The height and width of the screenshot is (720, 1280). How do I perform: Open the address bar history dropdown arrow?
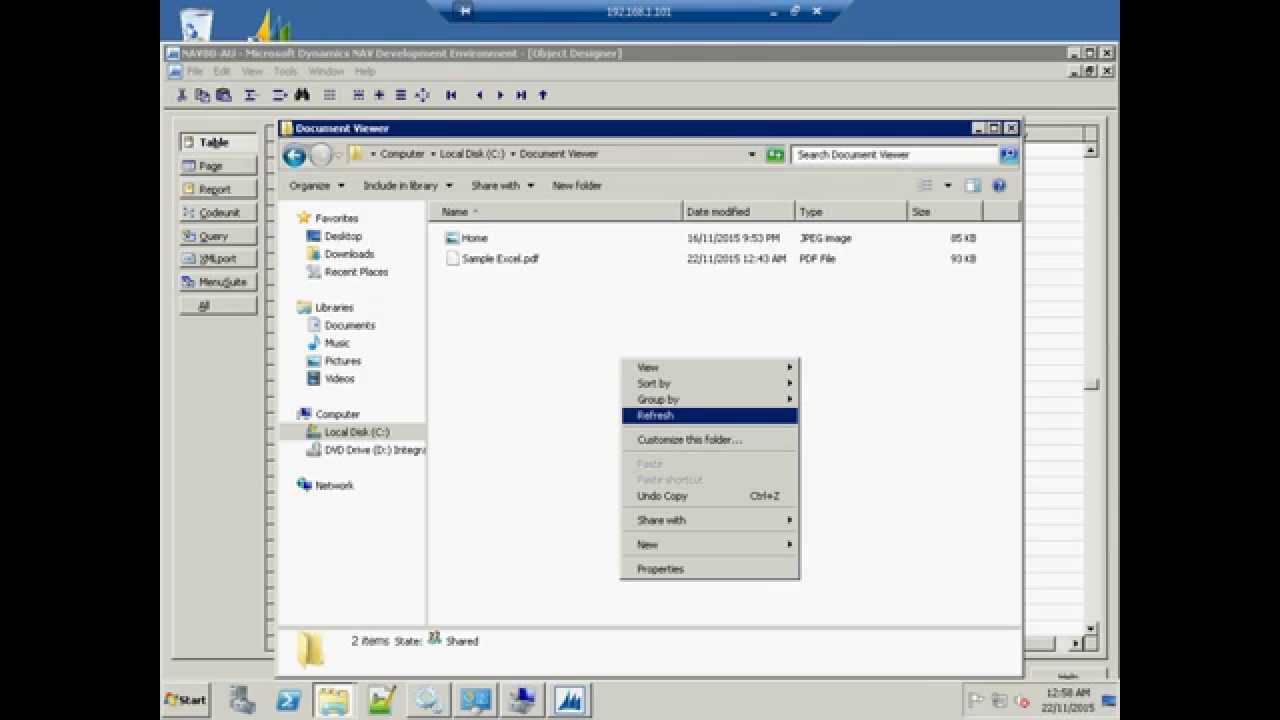pos(752,155)
